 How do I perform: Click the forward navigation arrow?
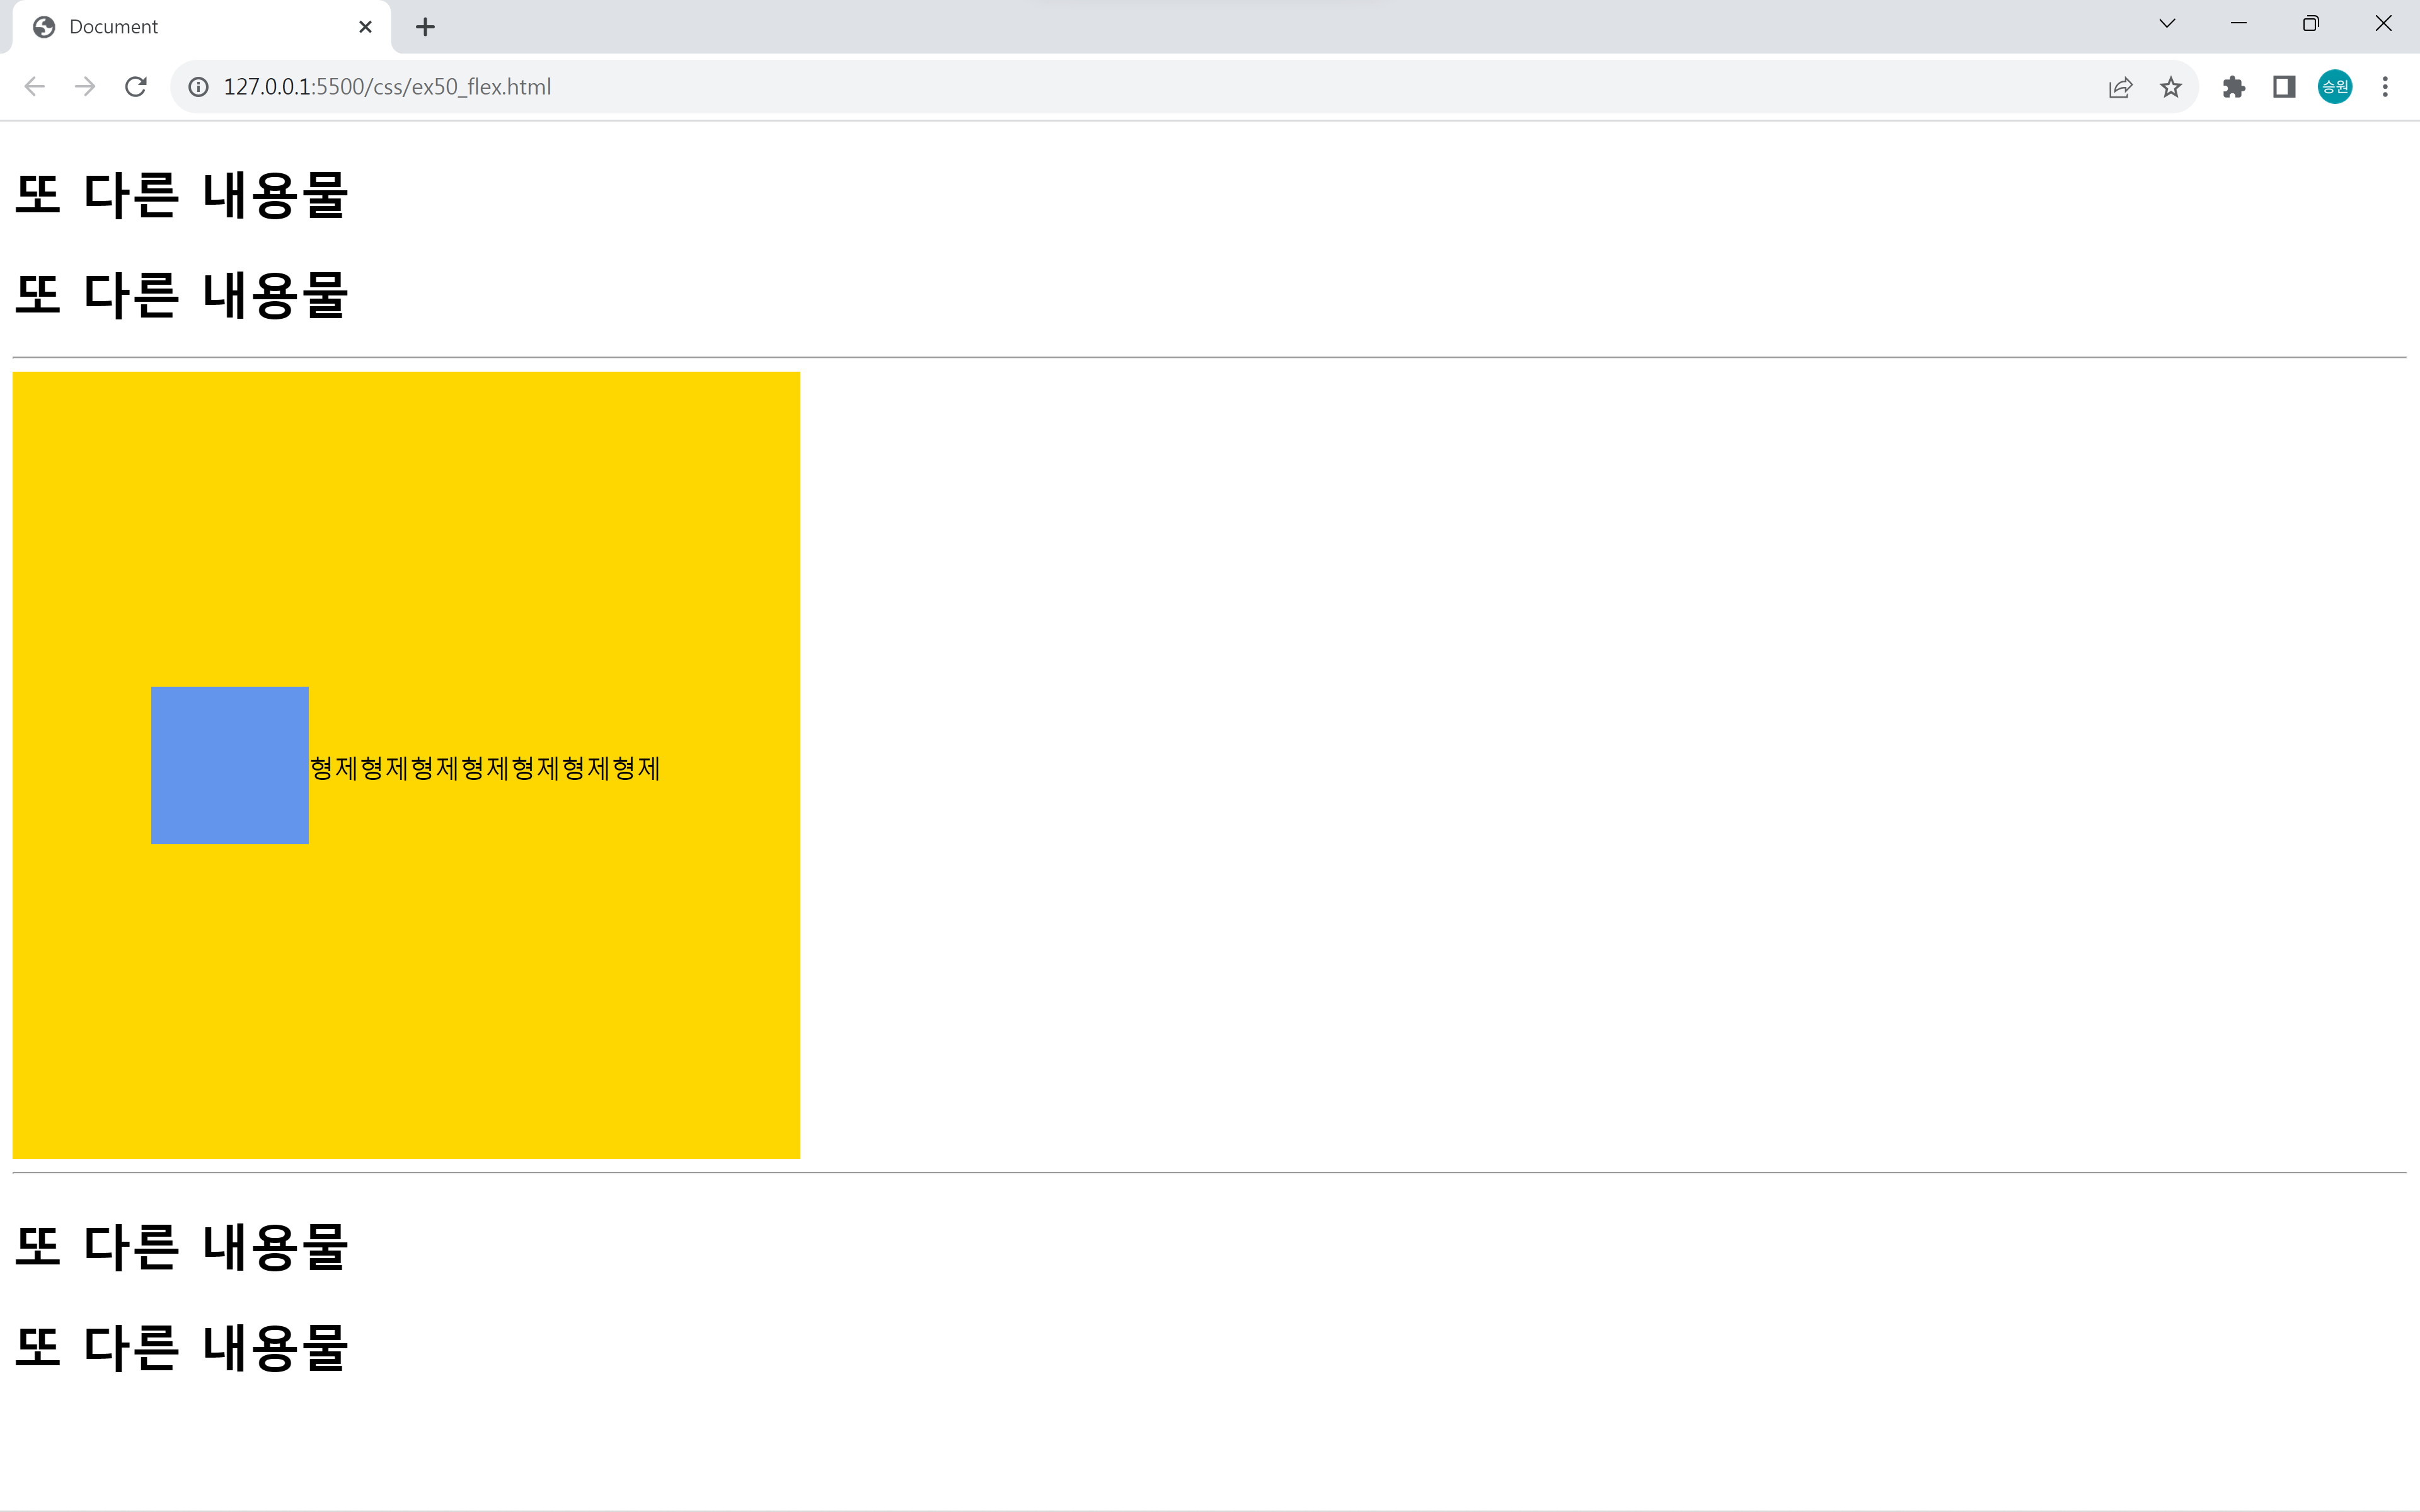coord(85,87)
